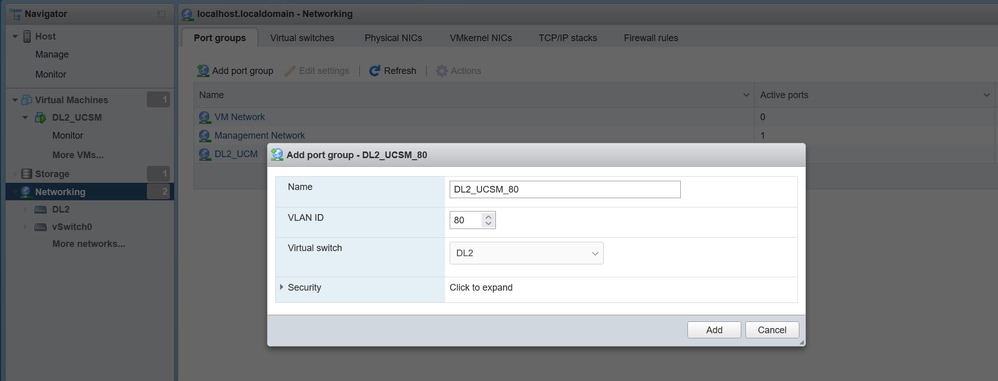Expand the Security section

pos(281,287)
